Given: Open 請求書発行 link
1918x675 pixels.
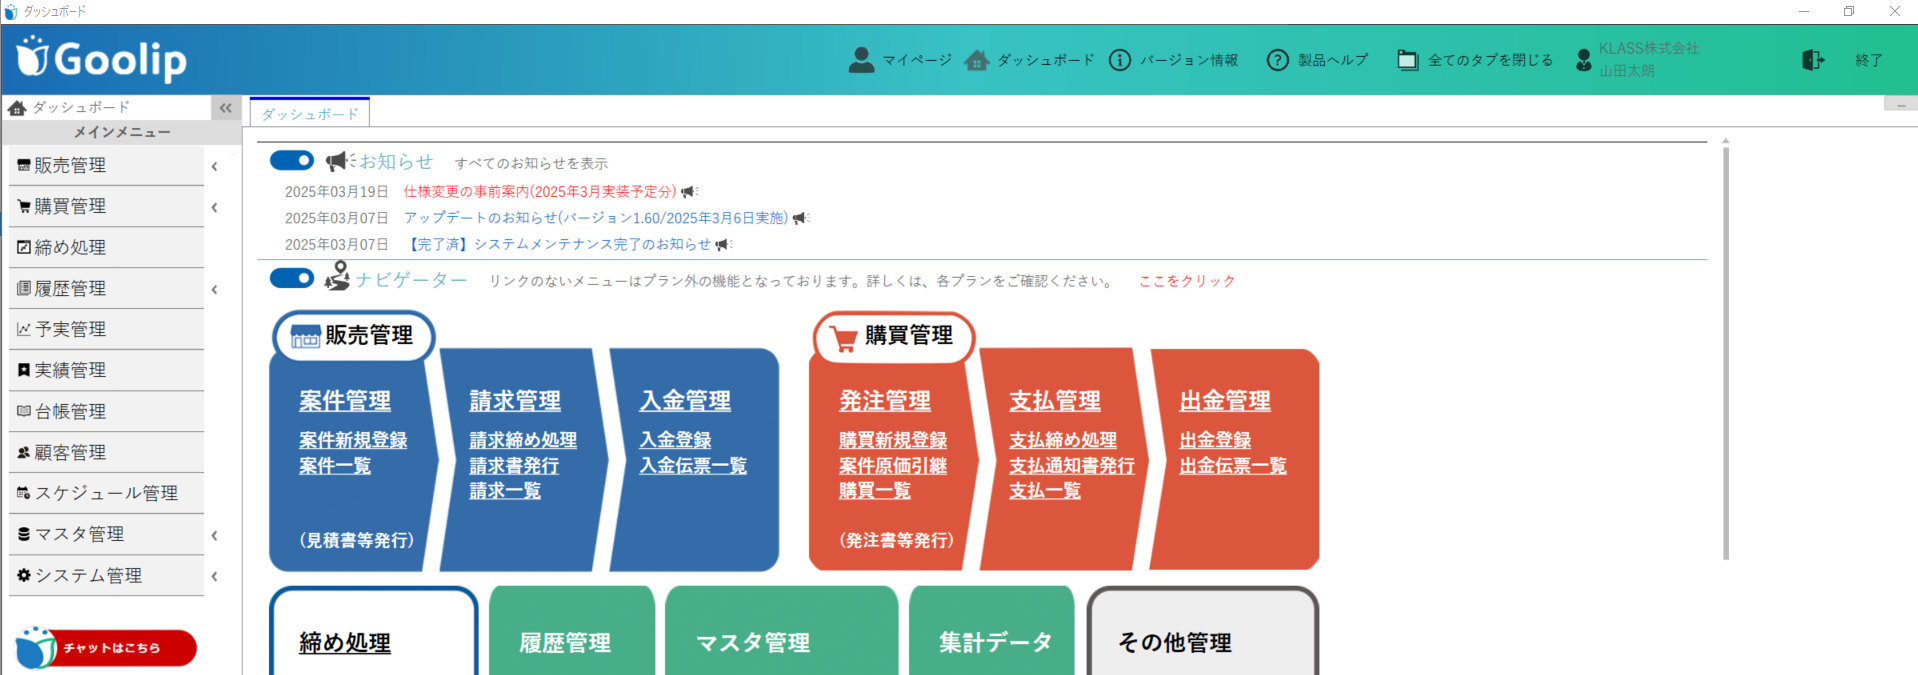Looking at the screenshot, I should [514, 466].
